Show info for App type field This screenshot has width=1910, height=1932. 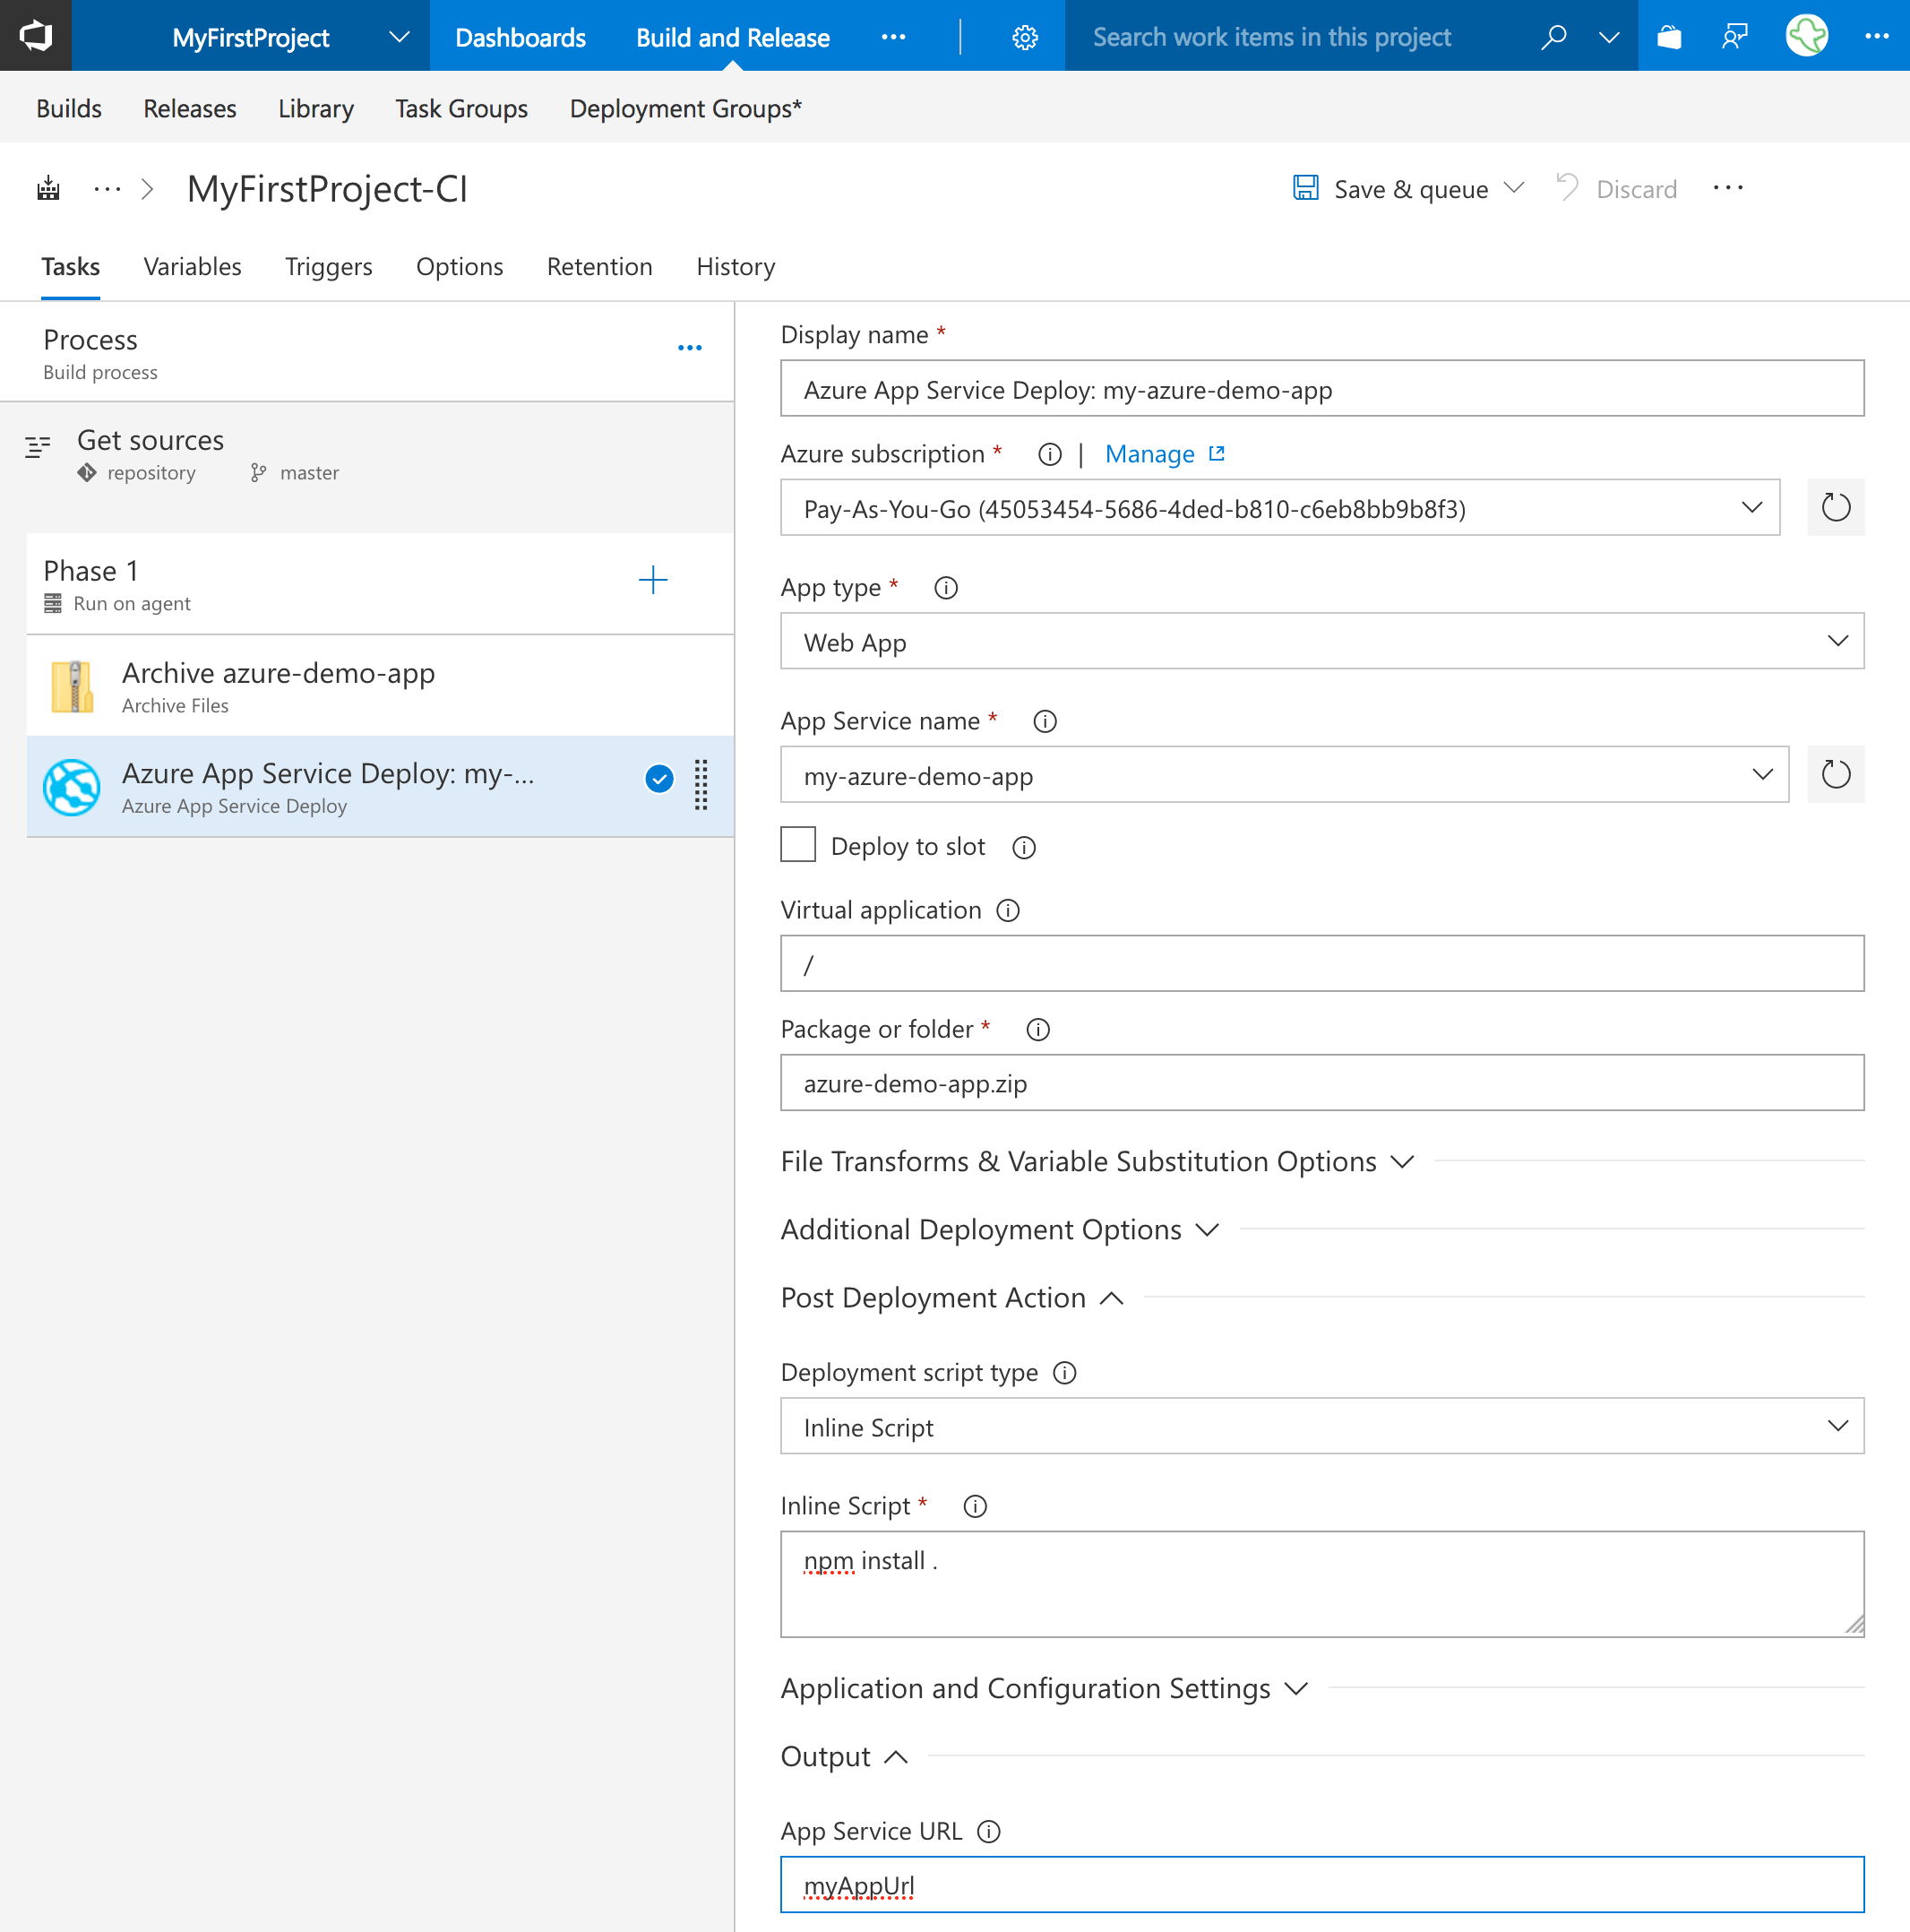coord(946,588)
